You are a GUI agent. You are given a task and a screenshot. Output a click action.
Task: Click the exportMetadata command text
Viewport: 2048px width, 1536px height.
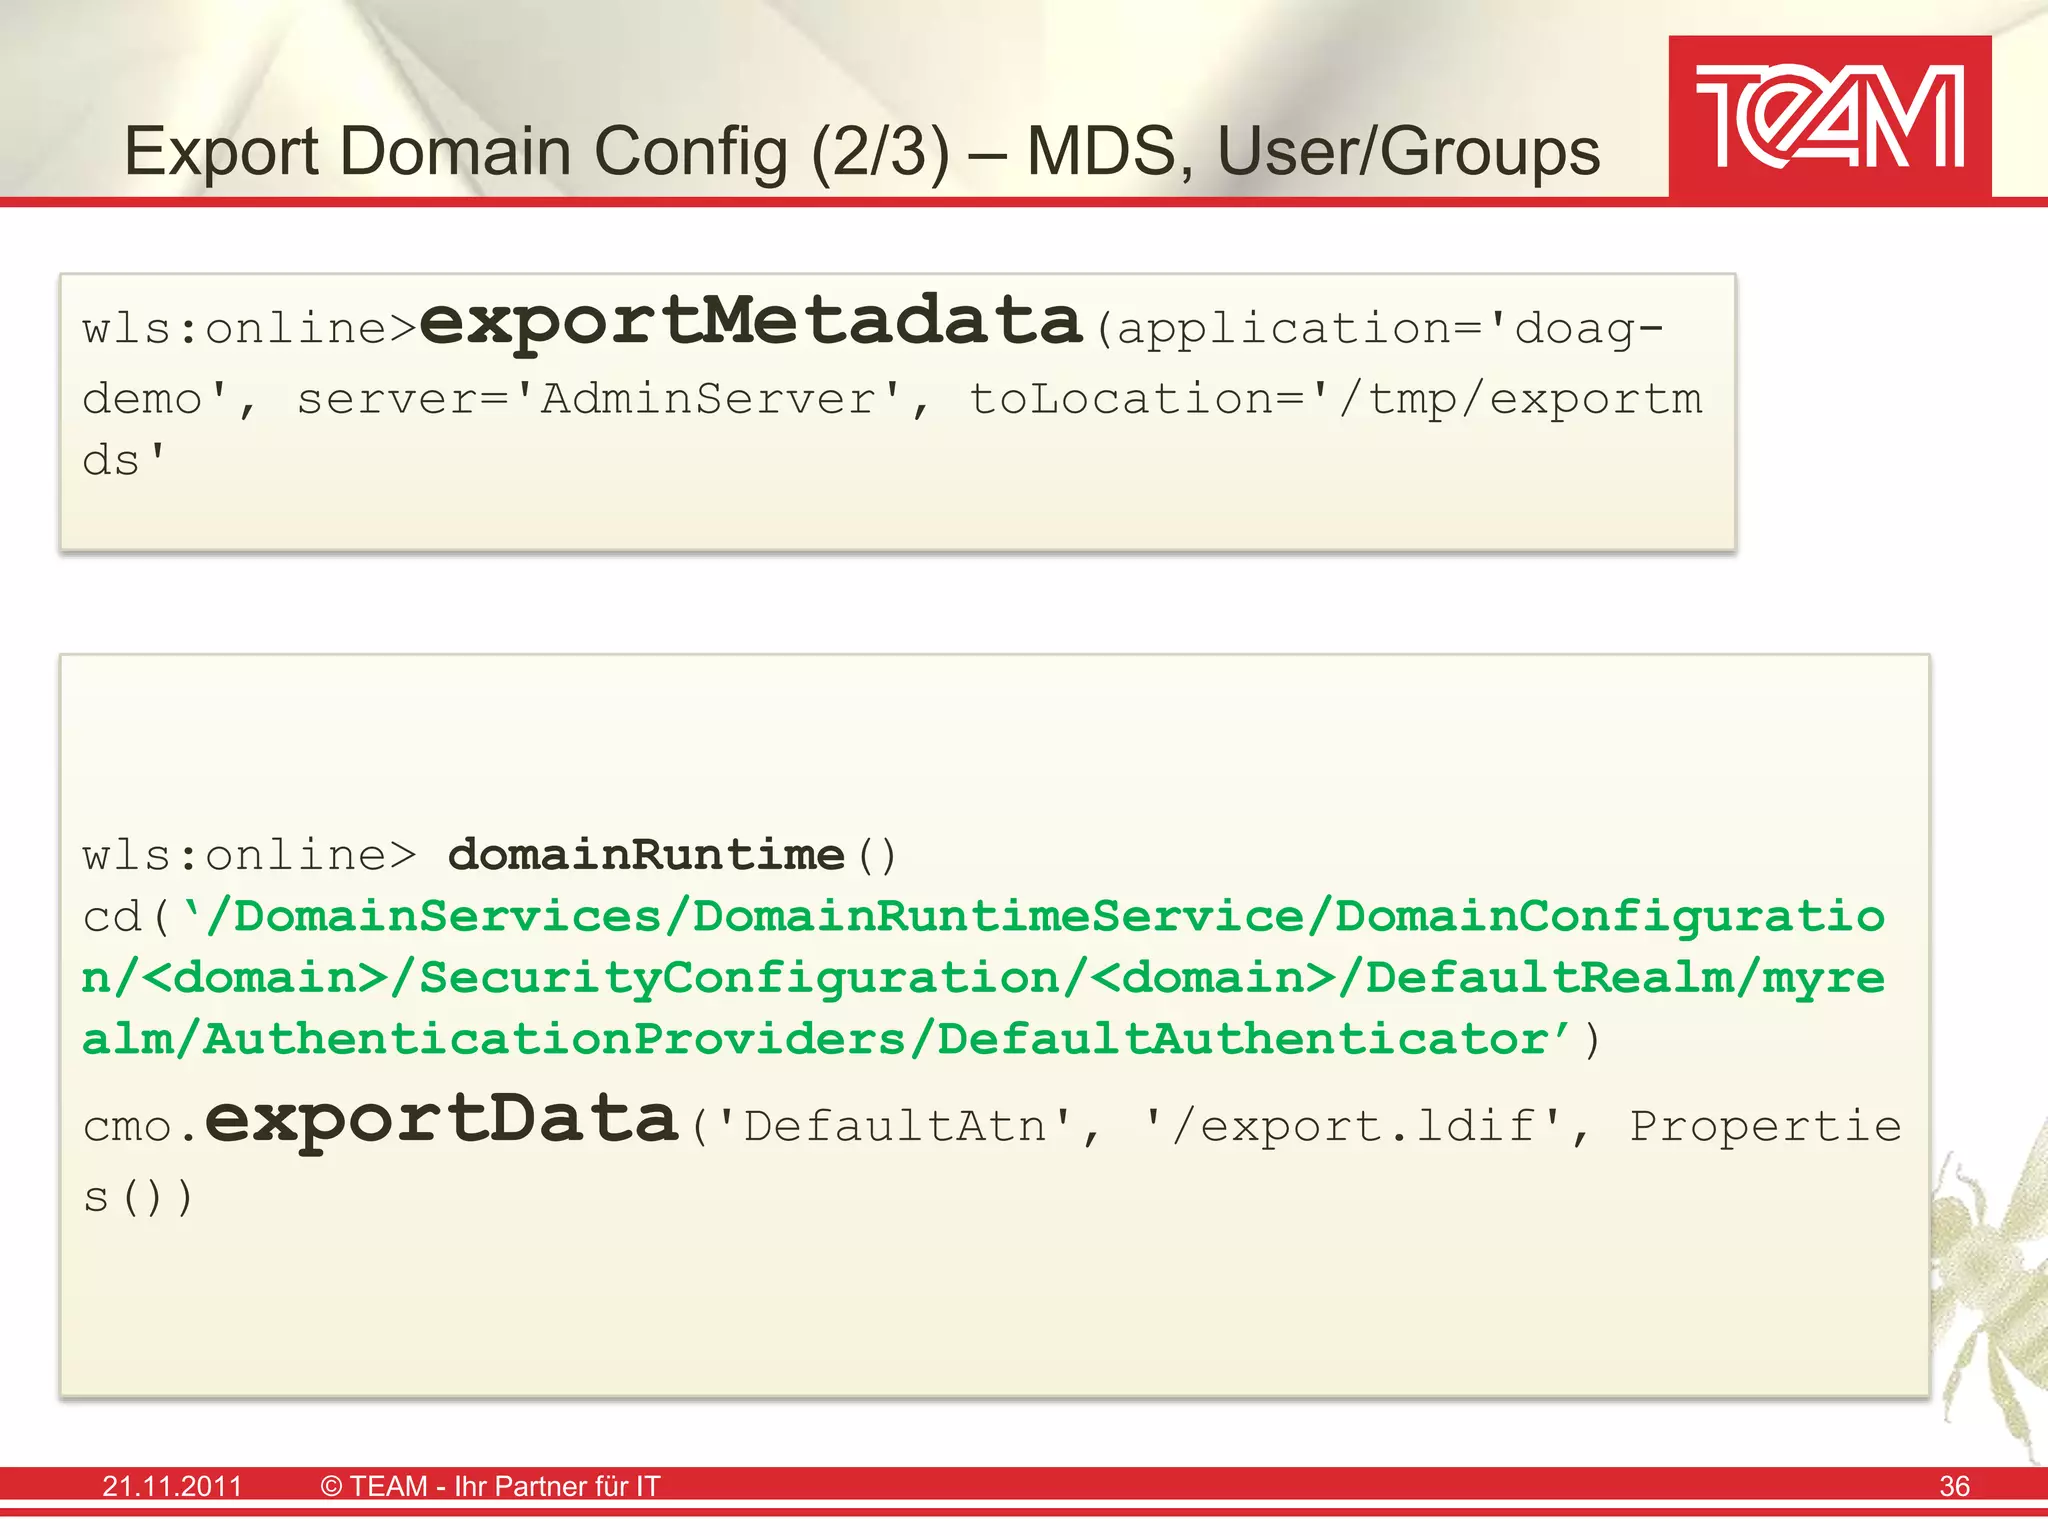tap(751, 321)
